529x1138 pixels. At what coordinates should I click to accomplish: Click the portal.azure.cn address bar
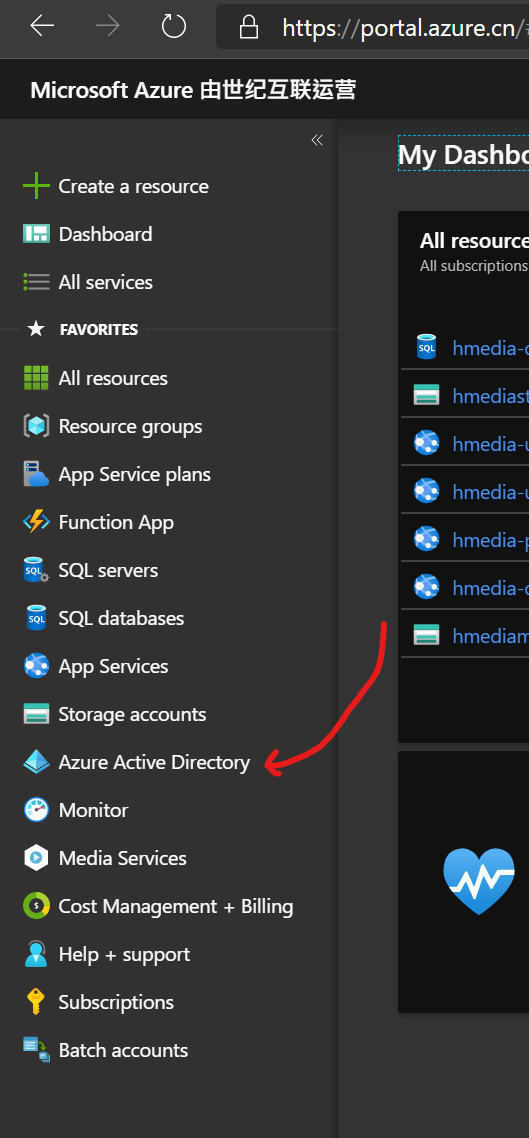373,28
